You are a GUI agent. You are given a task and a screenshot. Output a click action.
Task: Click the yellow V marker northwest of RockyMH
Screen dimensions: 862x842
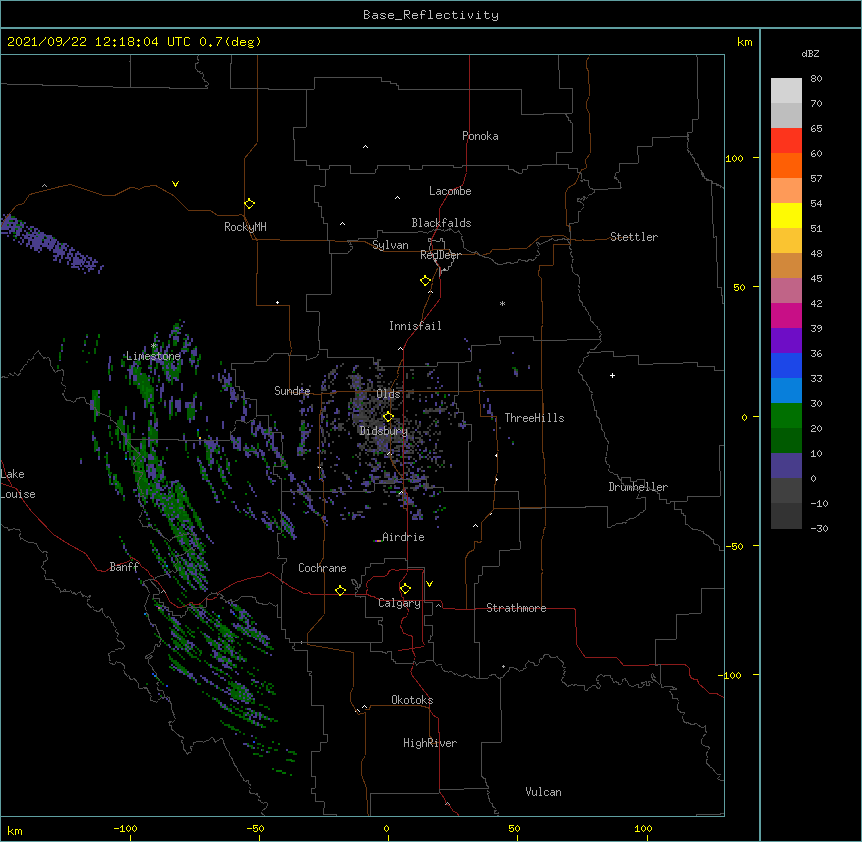[175, 184]
